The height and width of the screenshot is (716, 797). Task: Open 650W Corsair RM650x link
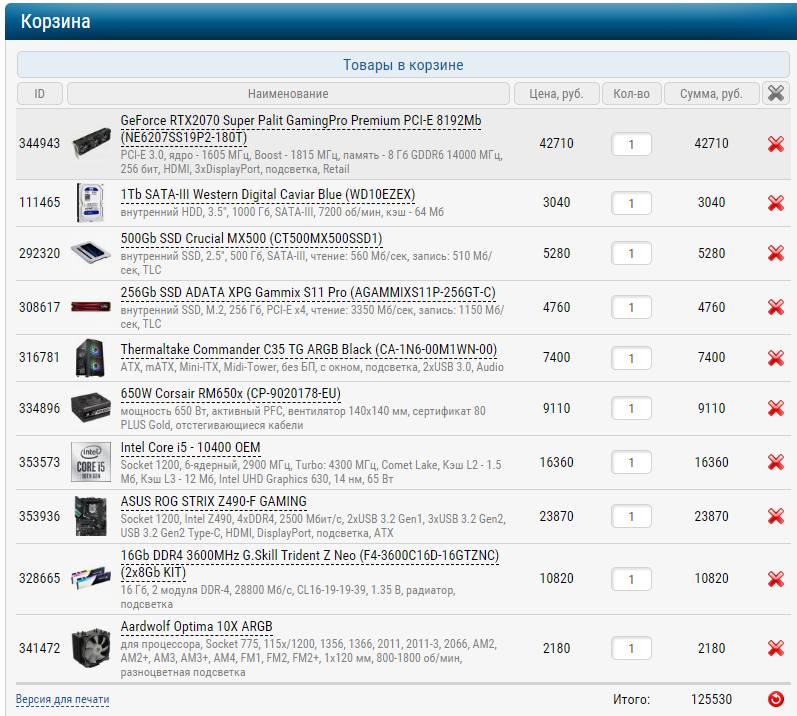tap(230, 393)
